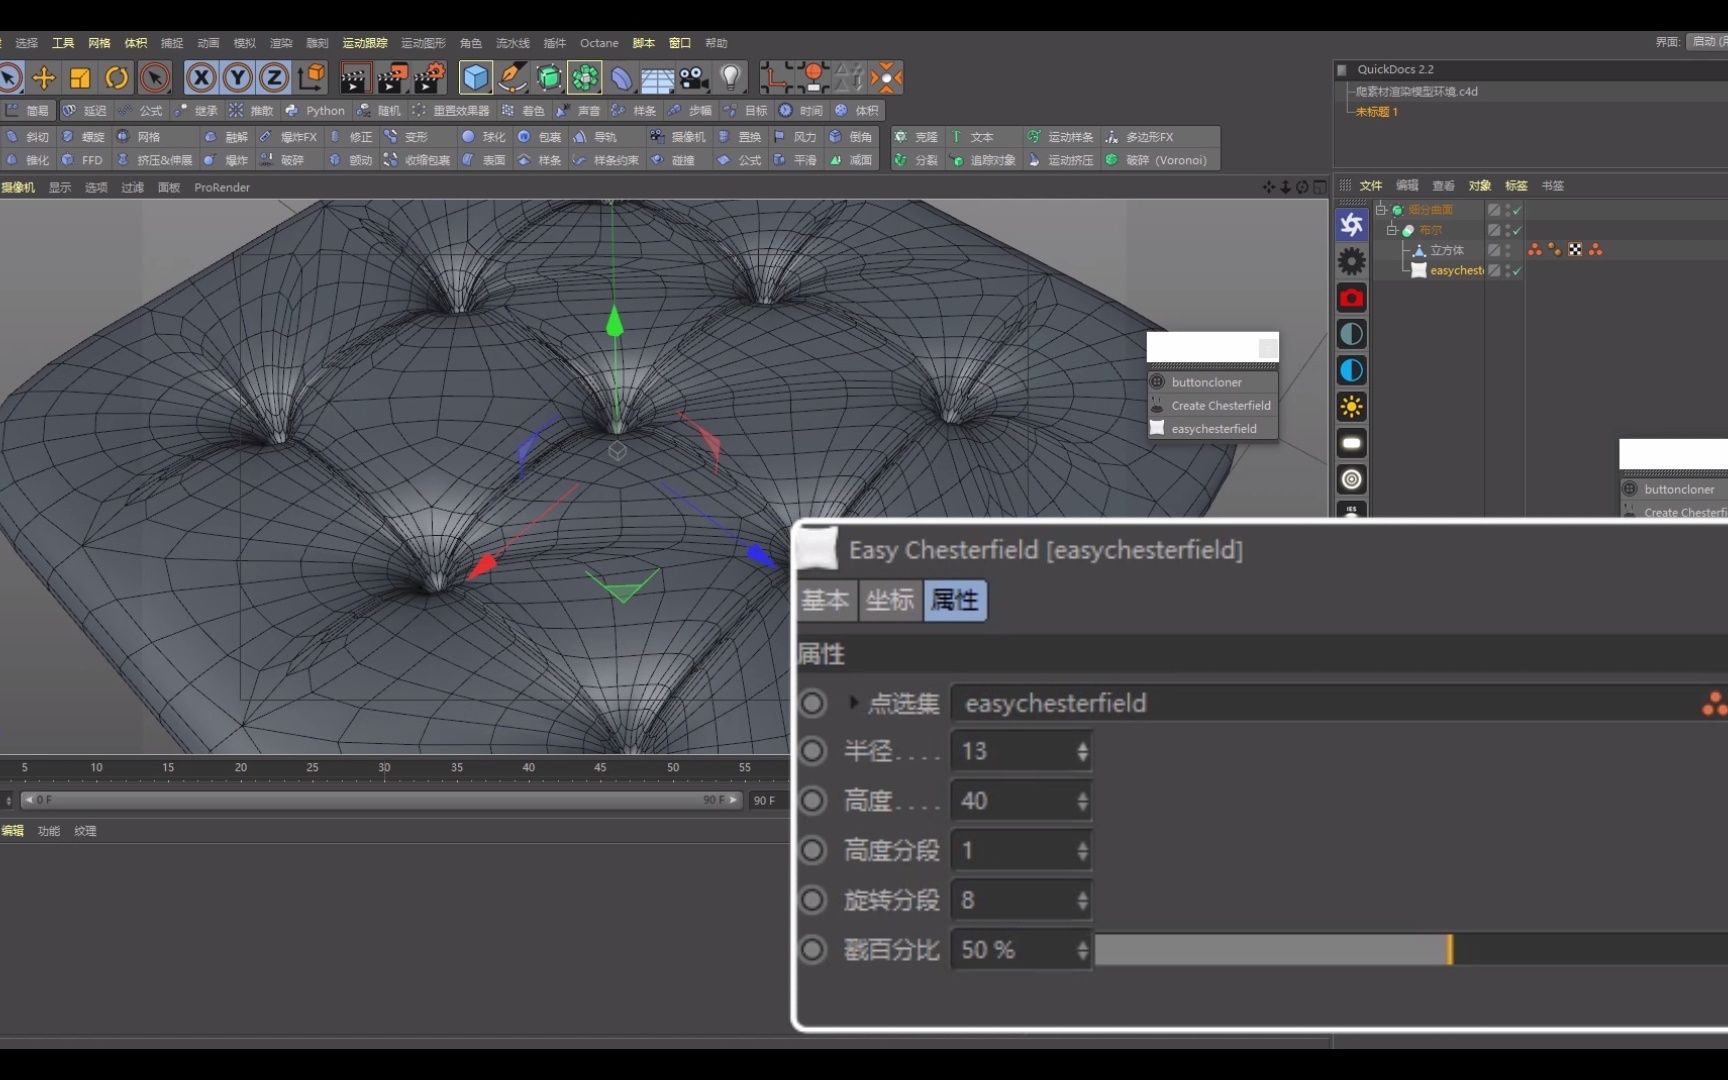Select easychesterfield object in tree
The height and width of the screenshot is (1080, 1728).
(1456, 271)
